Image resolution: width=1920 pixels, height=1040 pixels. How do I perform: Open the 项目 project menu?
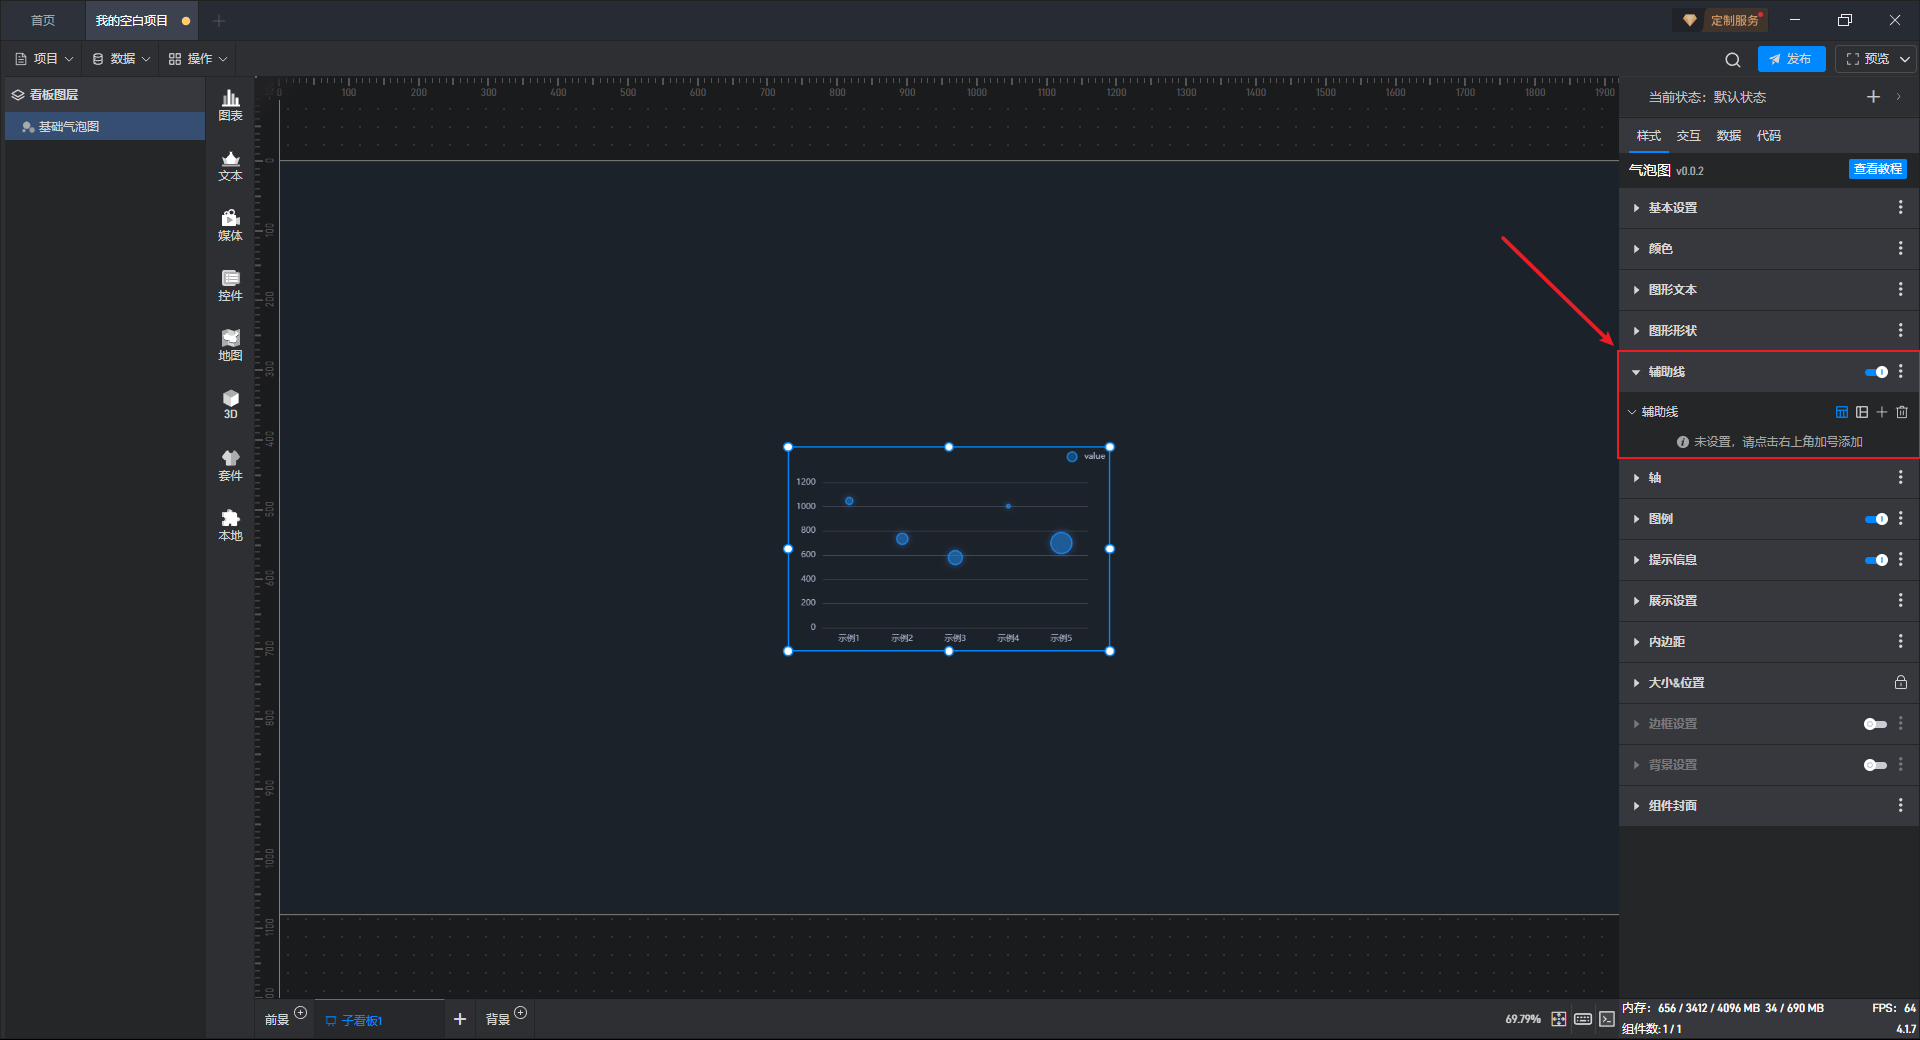pos(44,59)
